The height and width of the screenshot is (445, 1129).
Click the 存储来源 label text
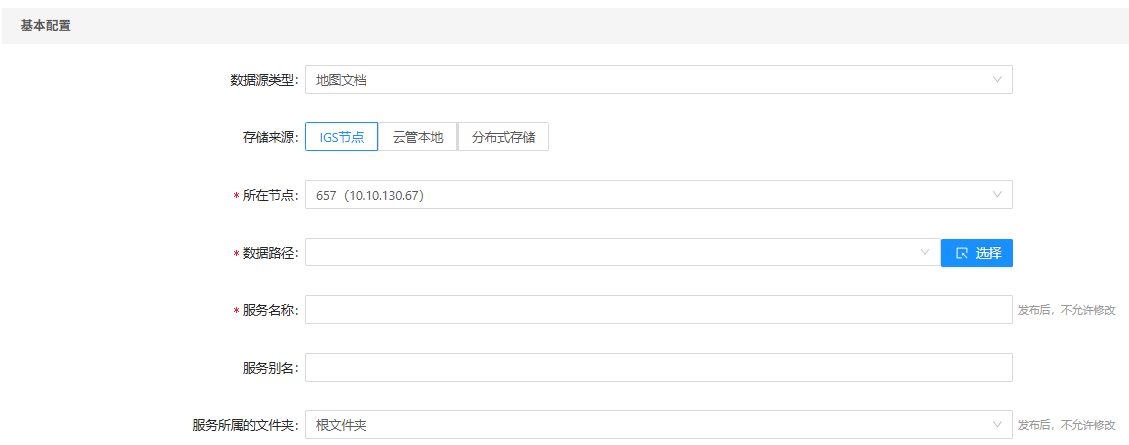point(270,137)
